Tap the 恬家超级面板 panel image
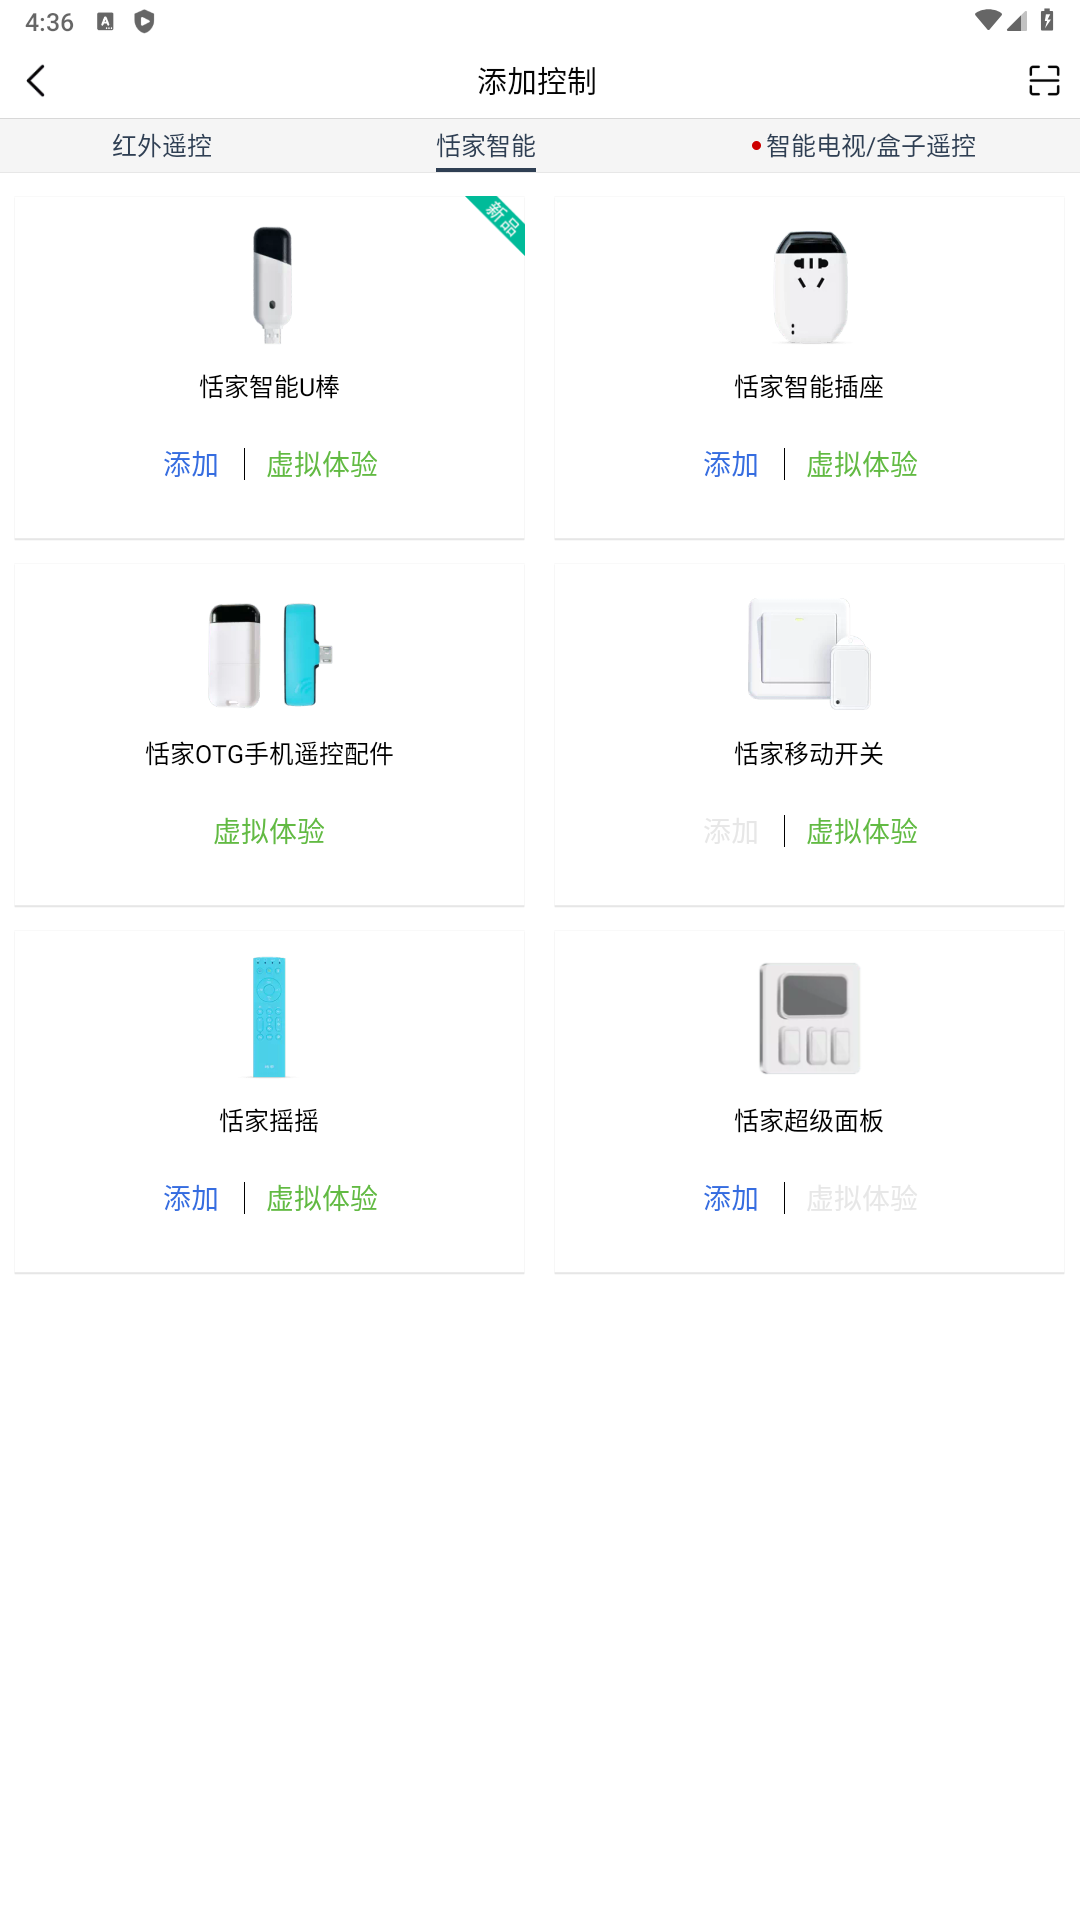 click(x=810, y=1018)
